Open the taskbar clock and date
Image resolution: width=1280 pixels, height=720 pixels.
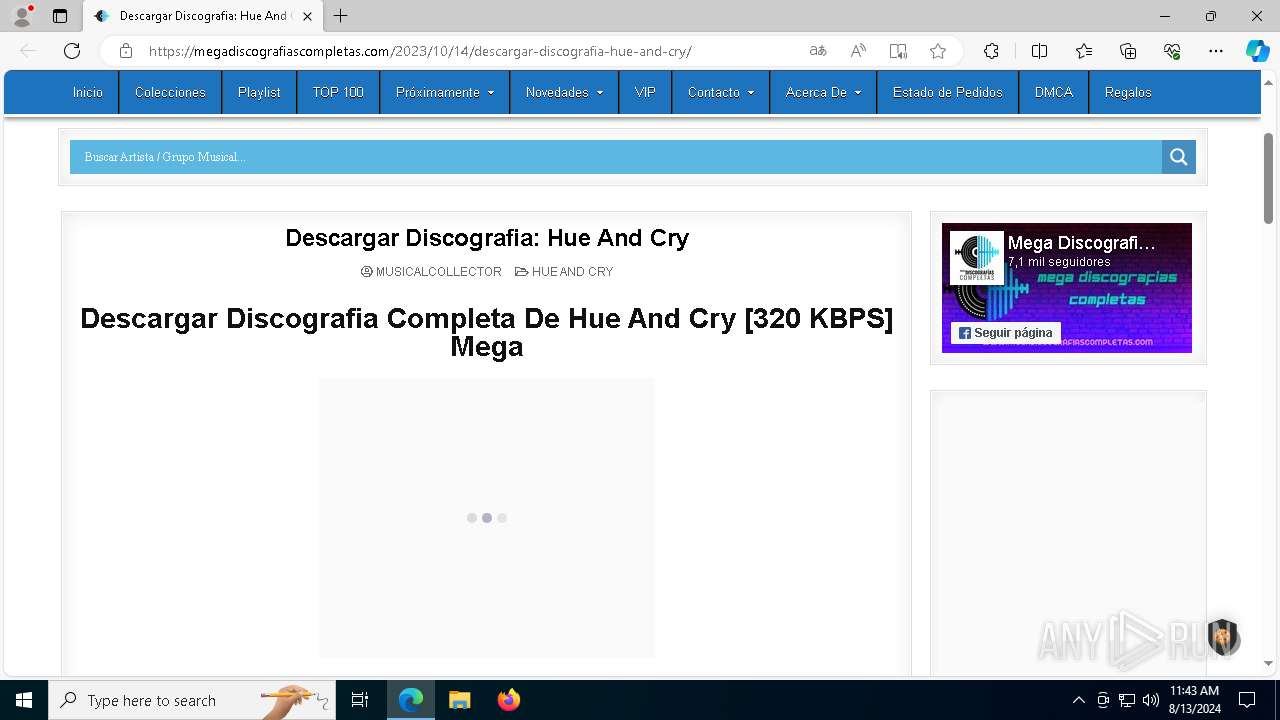point(1194,700)
